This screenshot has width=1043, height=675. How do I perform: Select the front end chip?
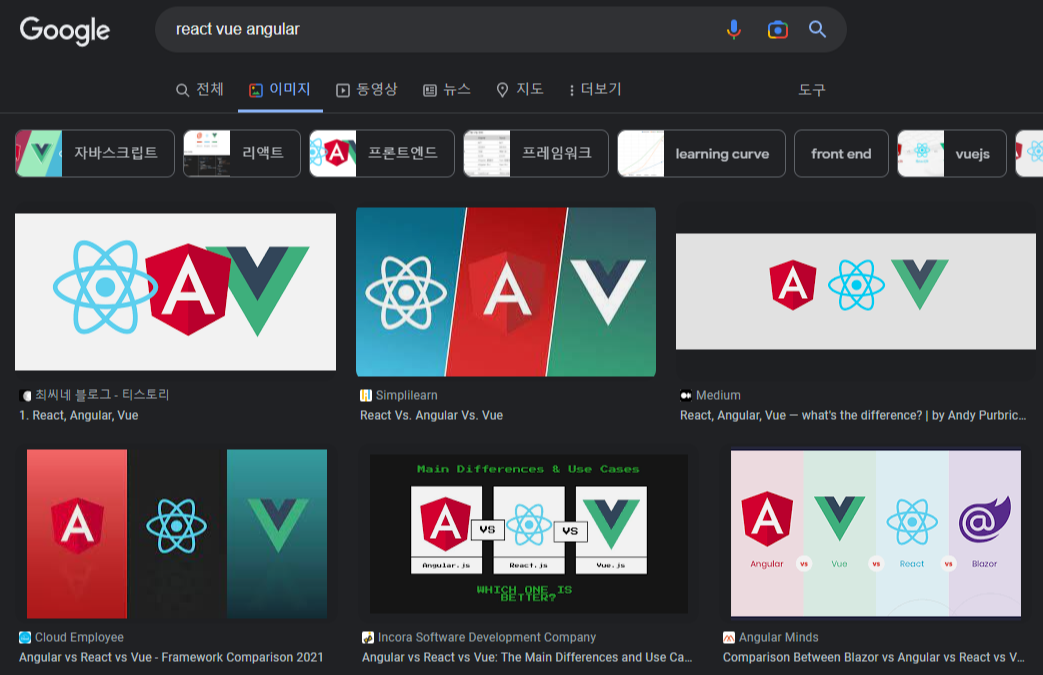click(841, 154)
